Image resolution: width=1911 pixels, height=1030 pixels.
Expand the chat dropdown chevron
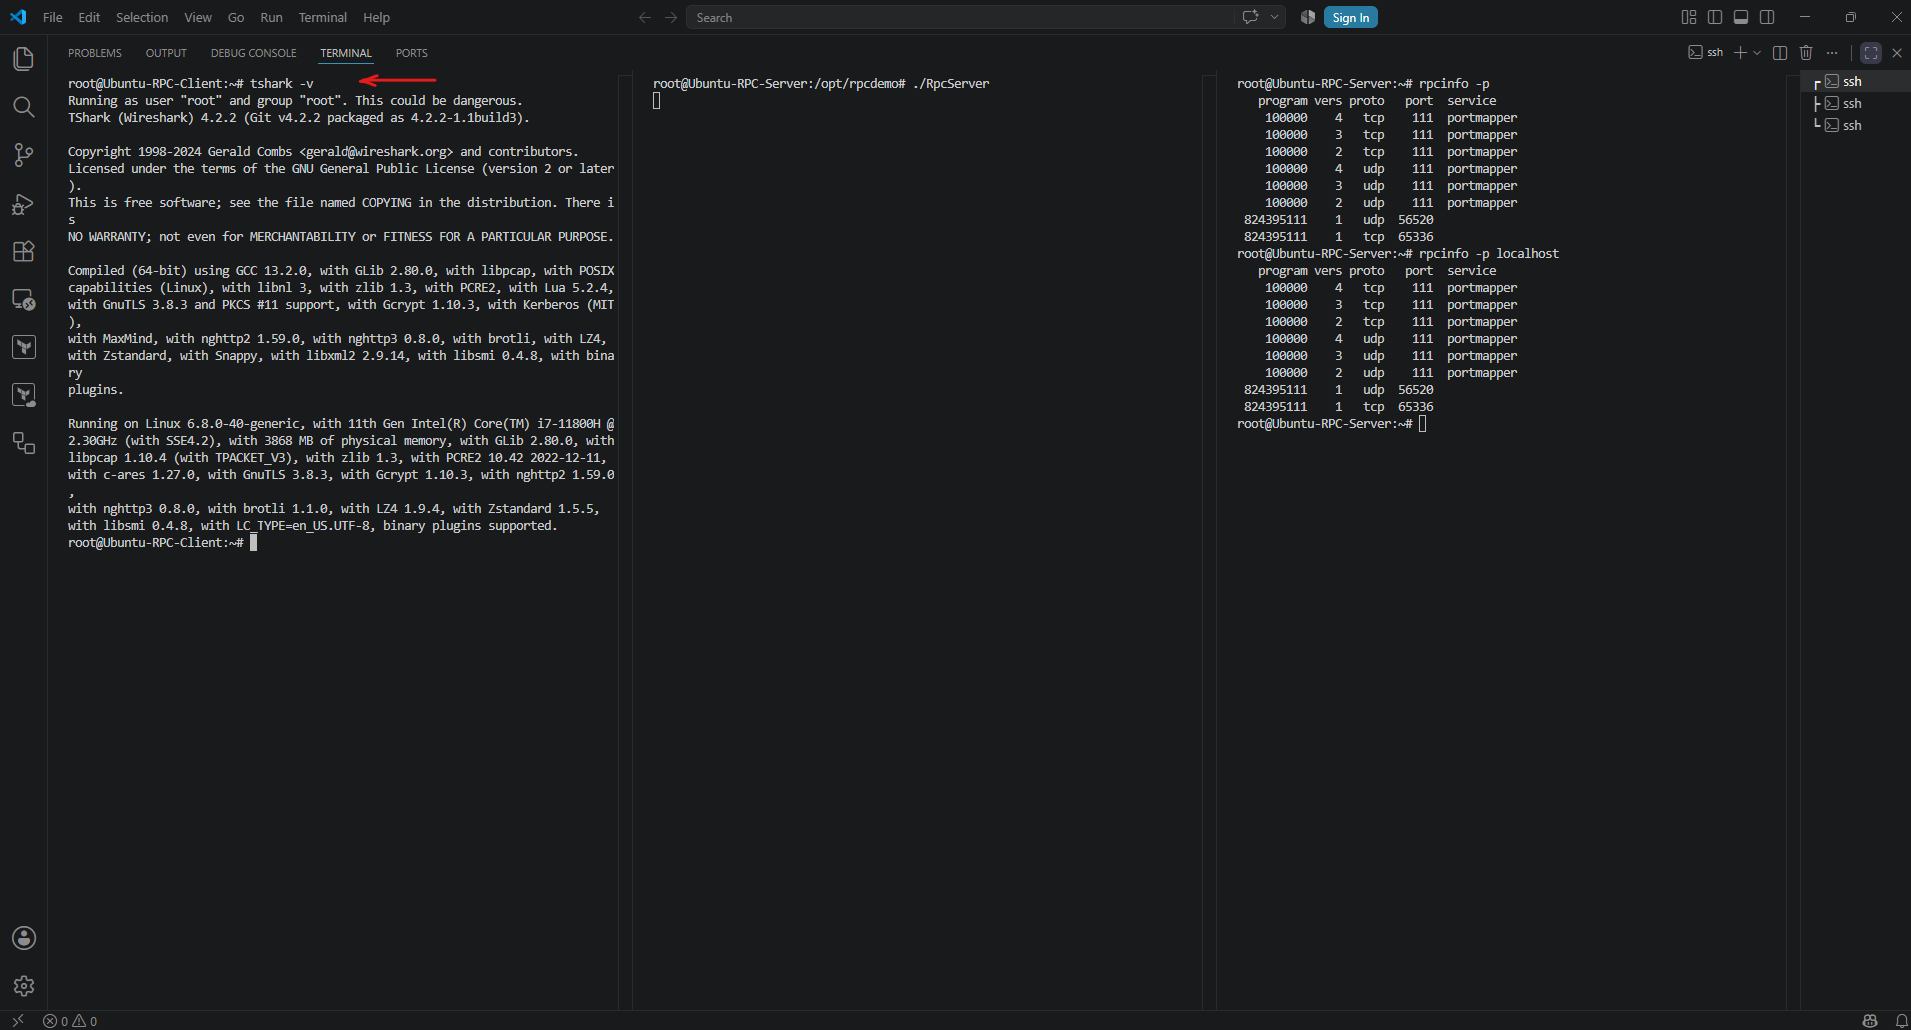(x=1274, y=17)
